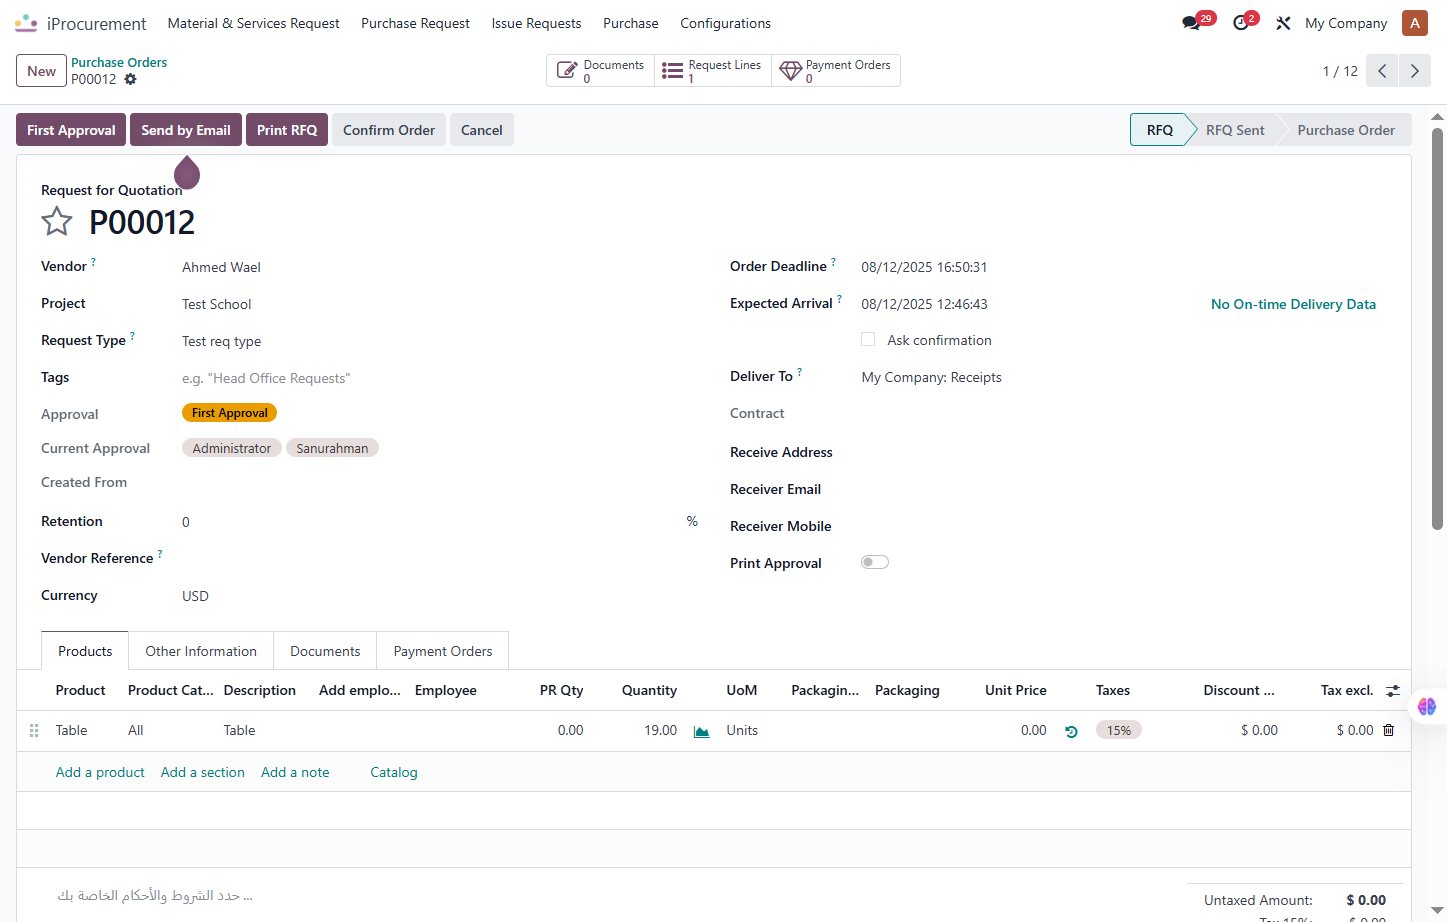The height and width of the screenshot is (922, 1447).
Task: Click the reset price icon on Table row
Action: 1071,731
